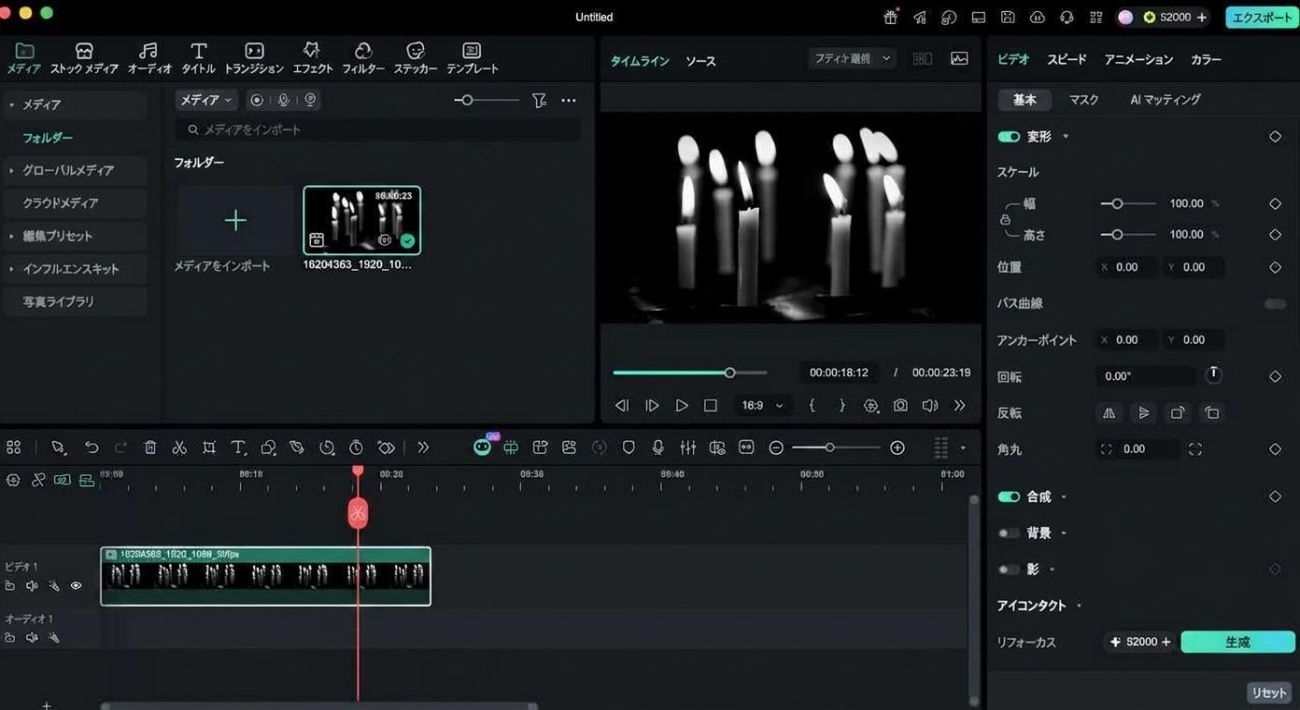
Task: Click the stop button in preview
Action: pyautogui.click(x=710, y=405)
